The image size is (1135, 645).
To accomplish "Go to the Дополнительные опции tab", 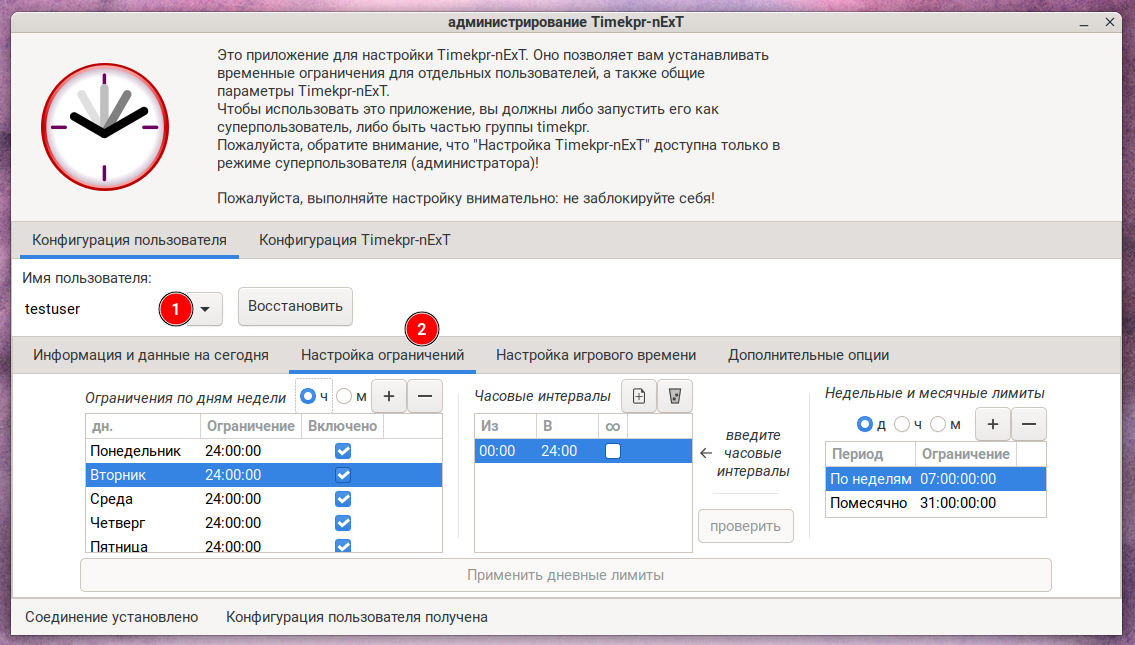I will pos(808,355).
